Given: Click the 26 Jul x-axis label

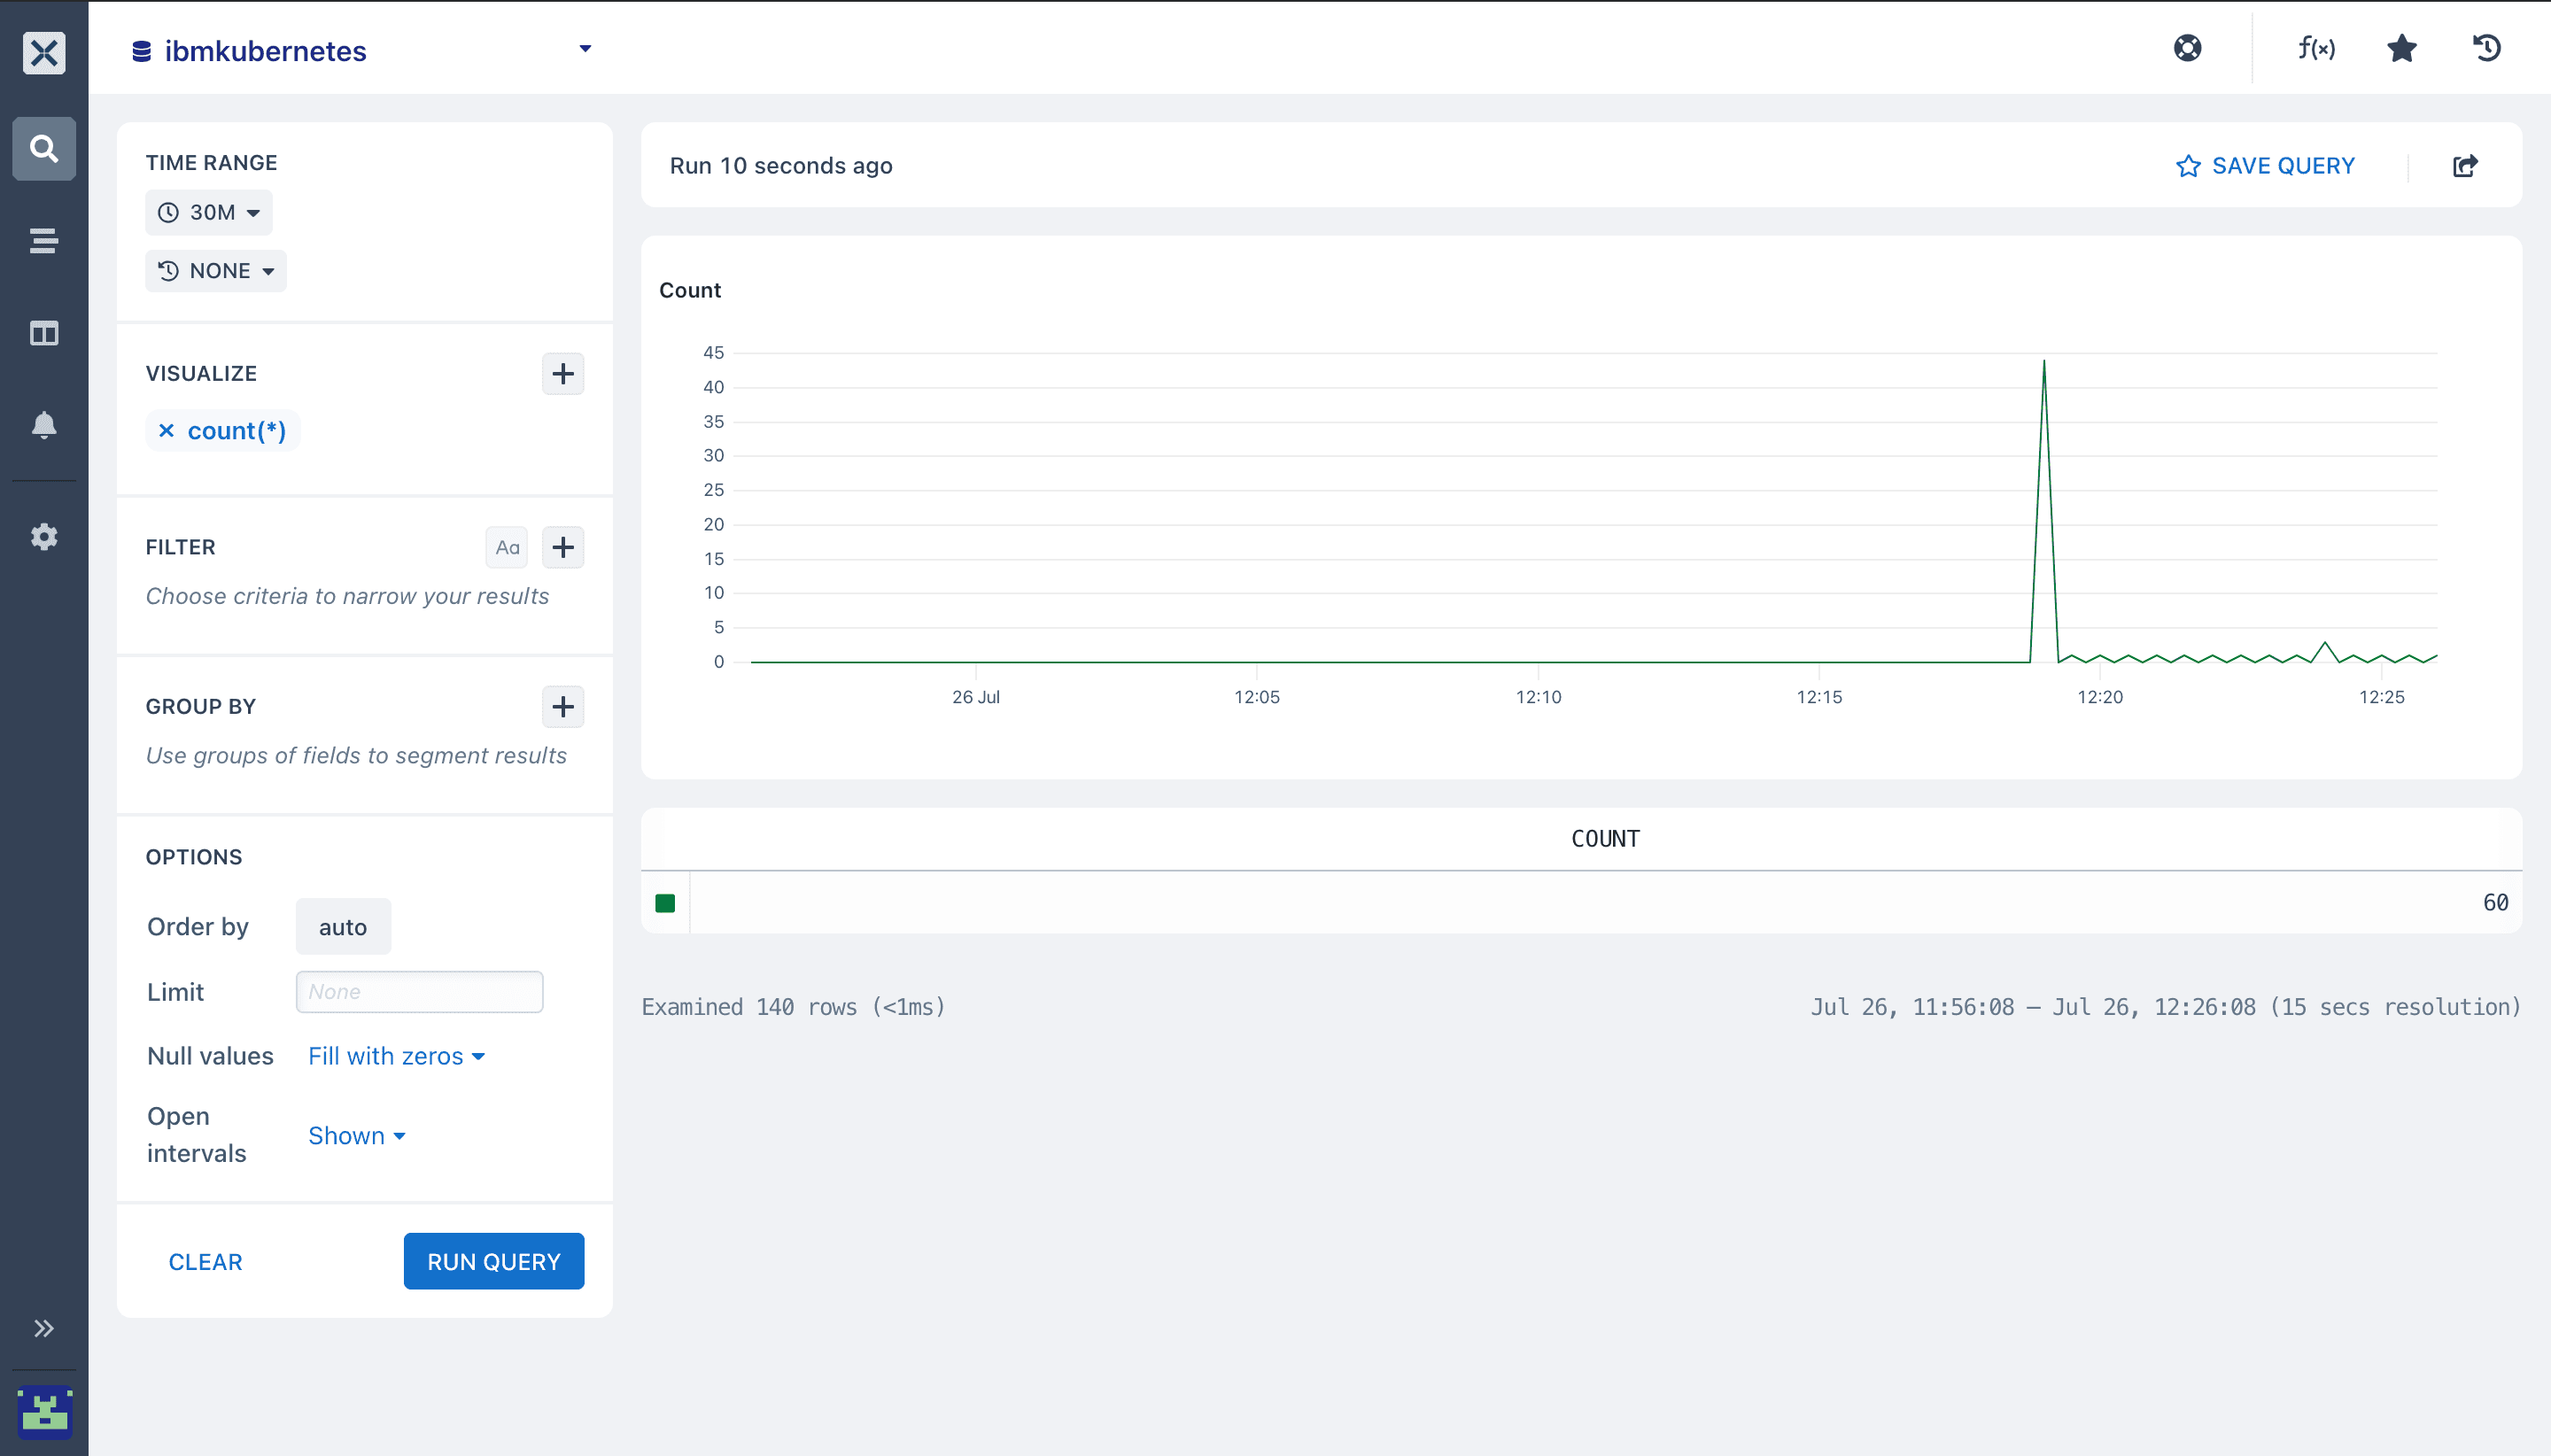Looking at the screenshot, I should [975, 697].
